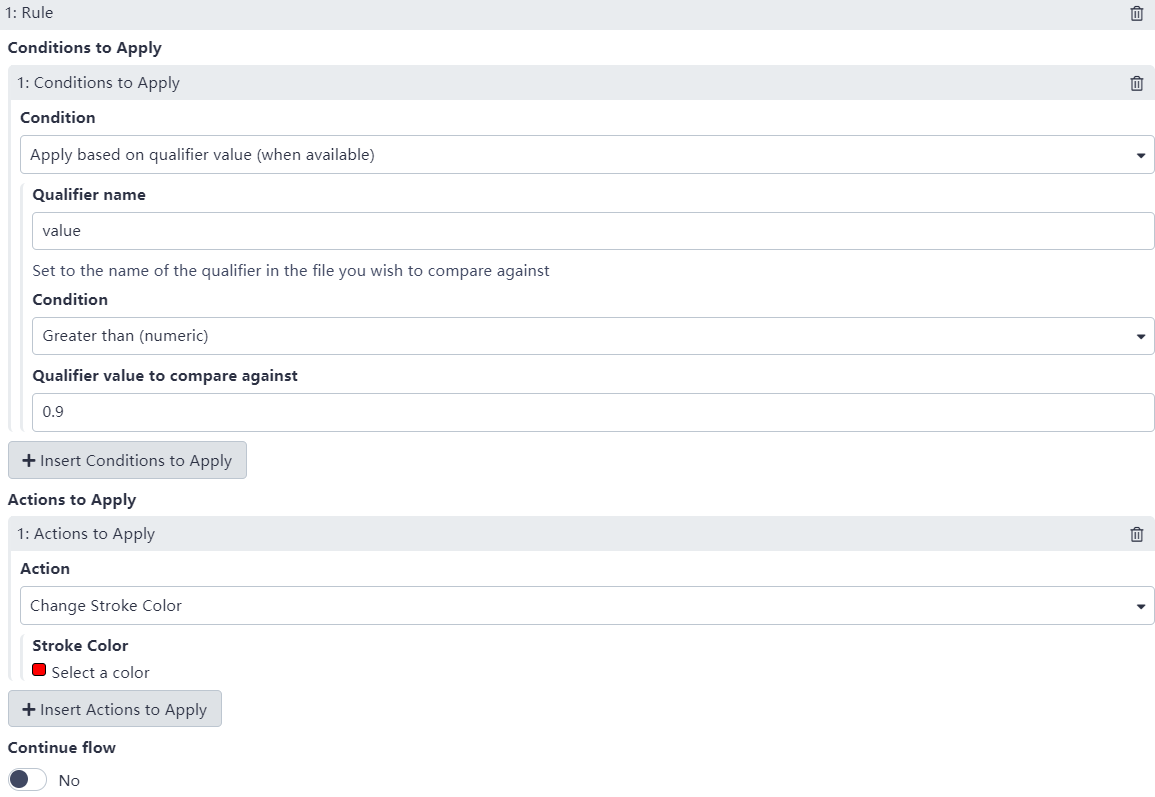Click the 'Select a color' label
The height and width of the screenshot is (797, 1155).
(x=100, y=673)
